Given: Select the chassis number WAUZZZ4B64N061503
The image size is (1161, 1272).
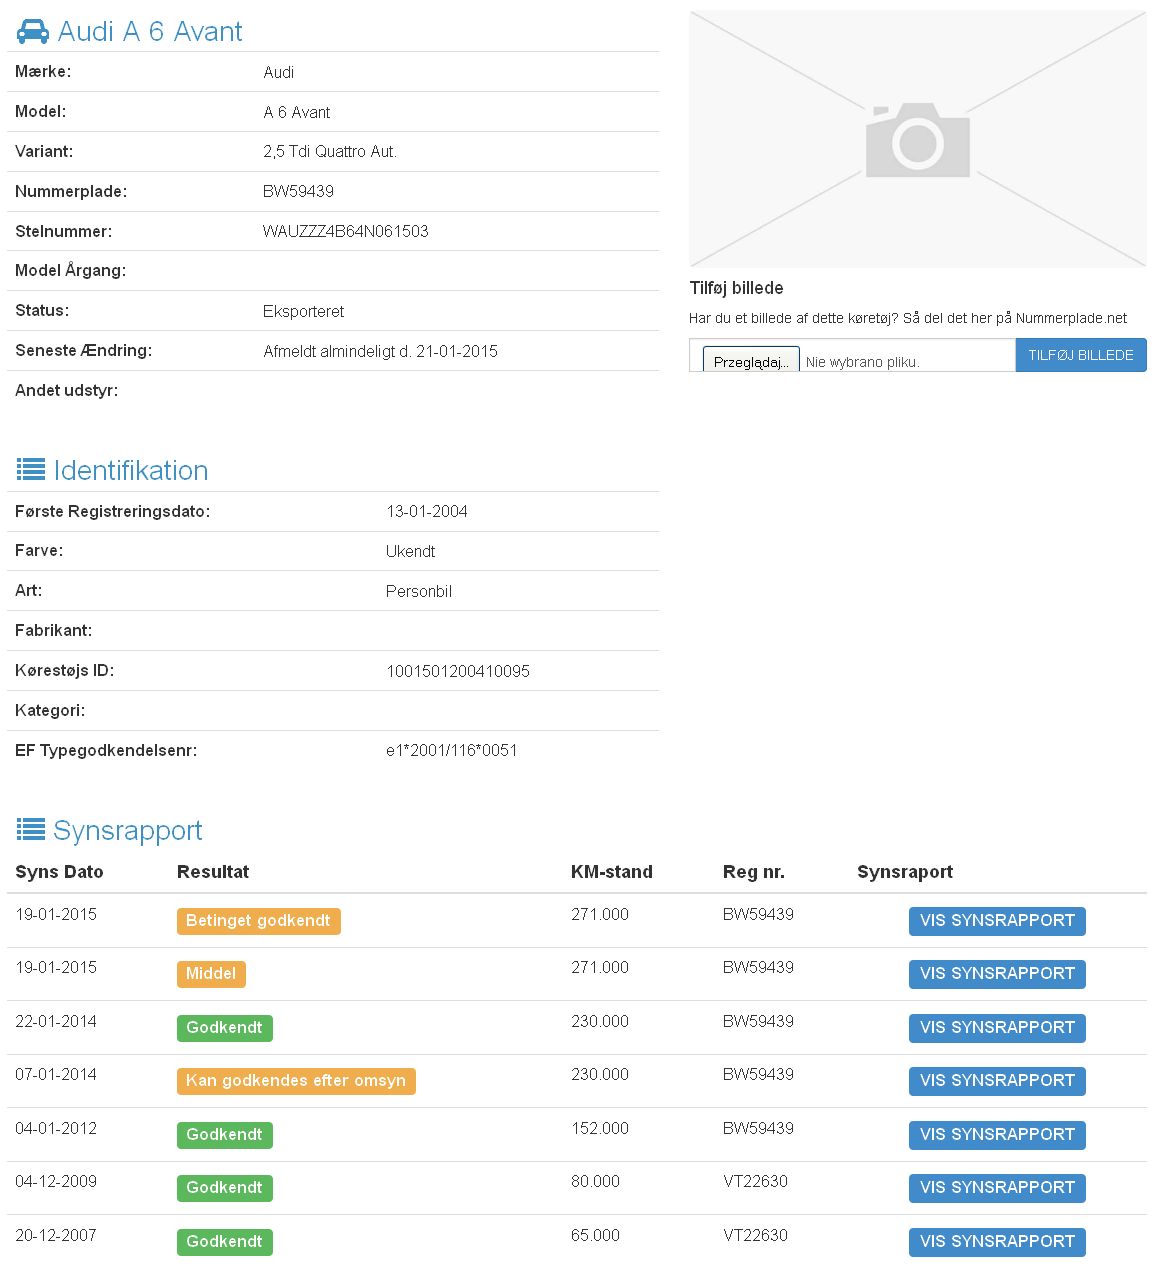Looking at the screenshot, I should click(x=346, y=231).
